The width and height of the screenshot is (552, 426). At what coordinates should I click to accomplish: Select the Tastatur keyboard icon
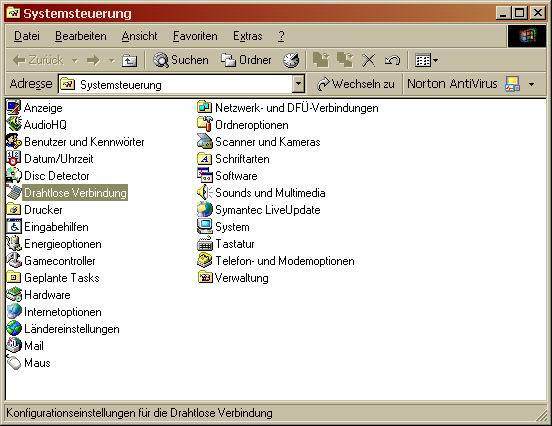[x=205, y=244]
